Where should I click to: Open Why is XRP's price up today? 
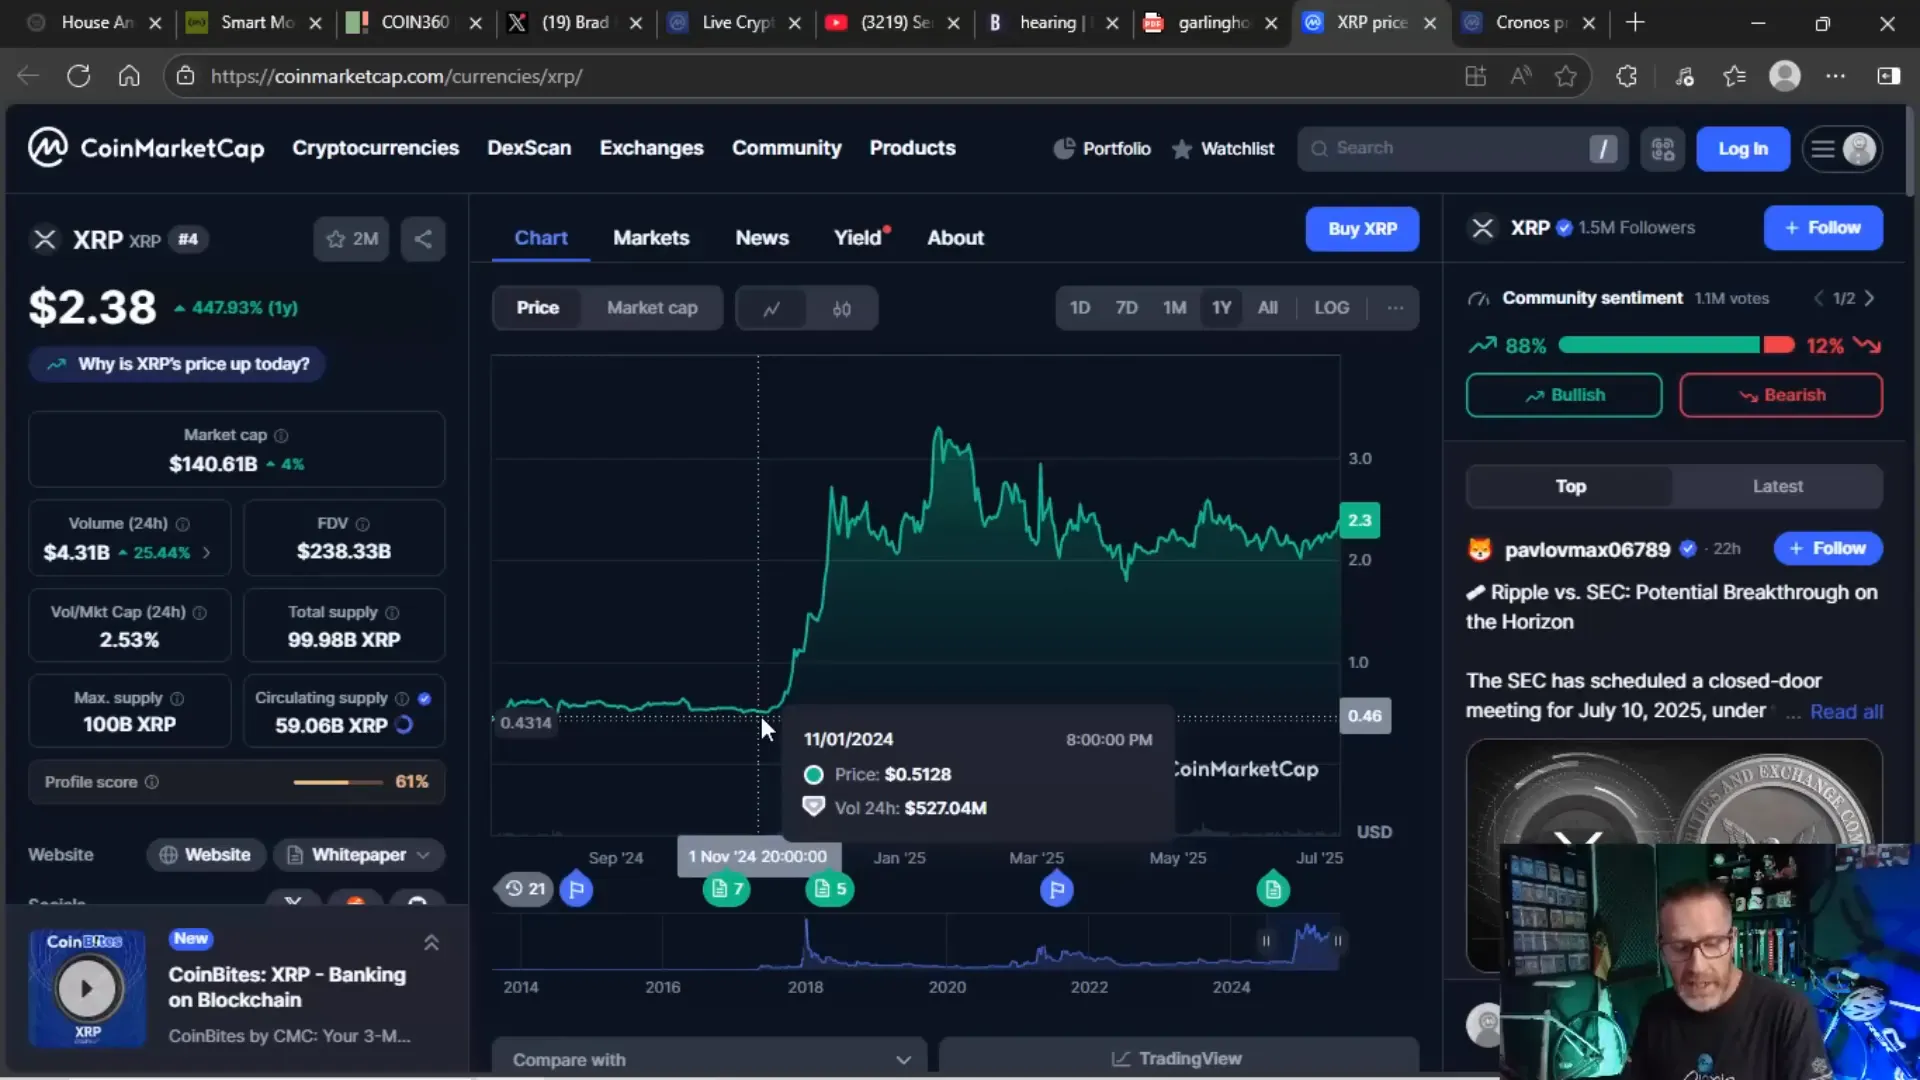[177, 364]
